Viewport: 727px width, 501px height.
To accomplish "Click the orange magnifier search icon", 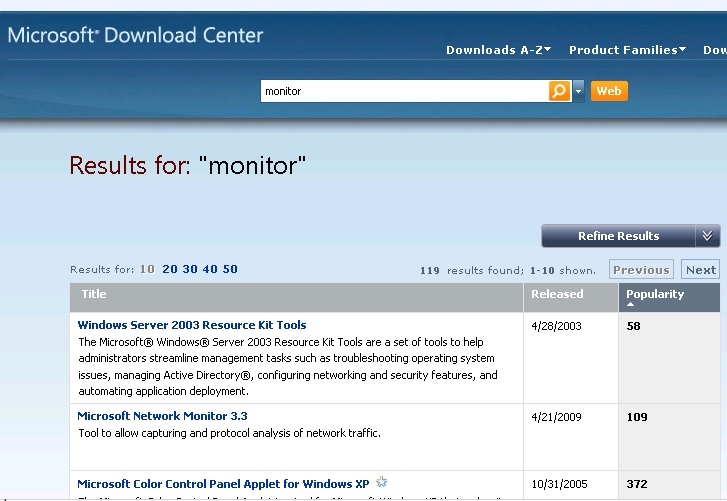I will coord(559,91).
